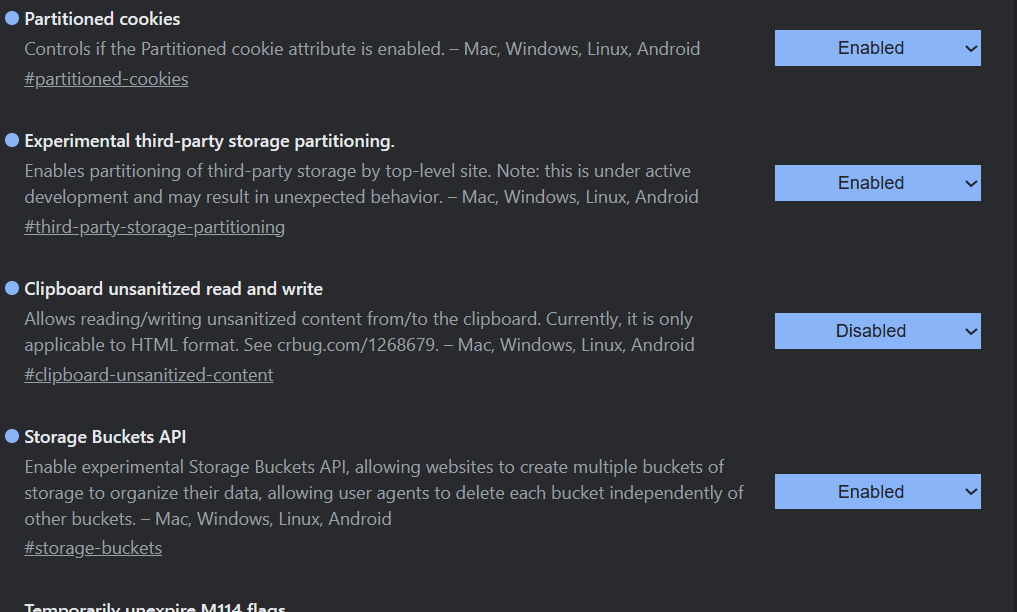
Task: Select the Storage Buckets API heading
Action: click(105, 437)
